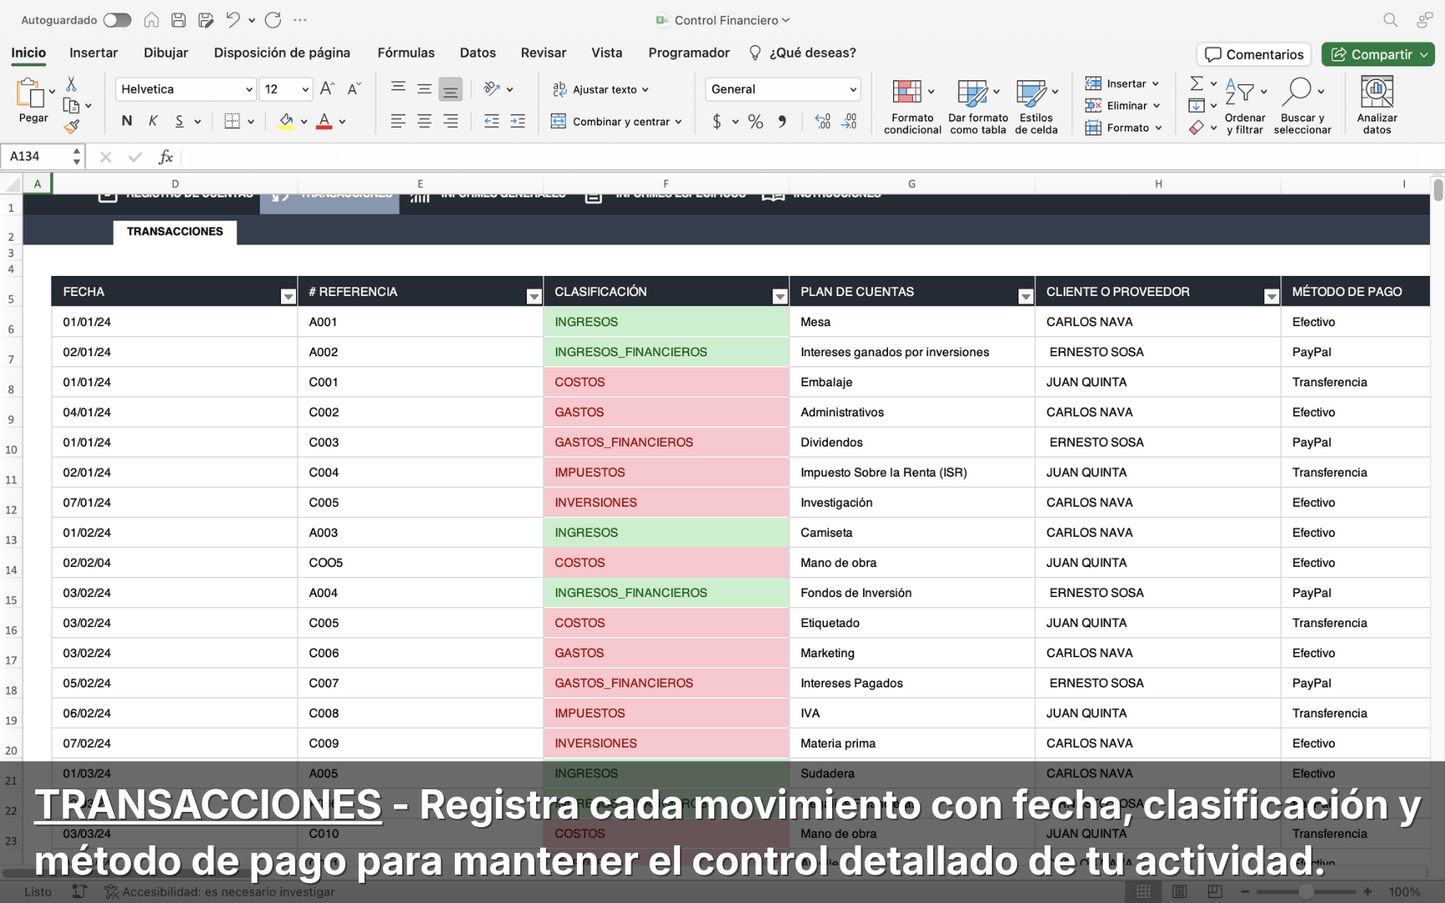
Task: Toggle bold with the N button
Action: point(125,120)
